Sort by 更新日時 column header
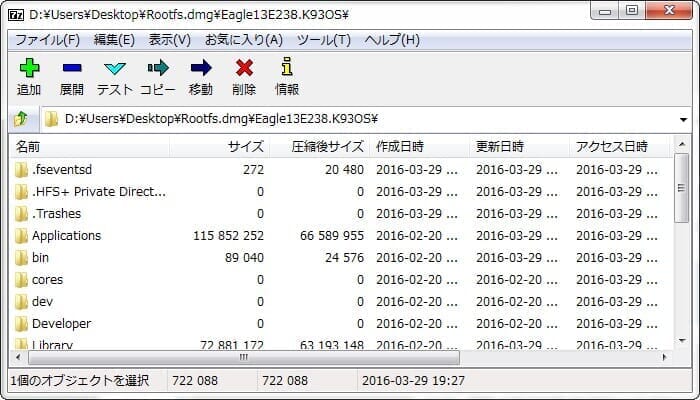This screenshot has height=400, width=700. tap(519, 146)
